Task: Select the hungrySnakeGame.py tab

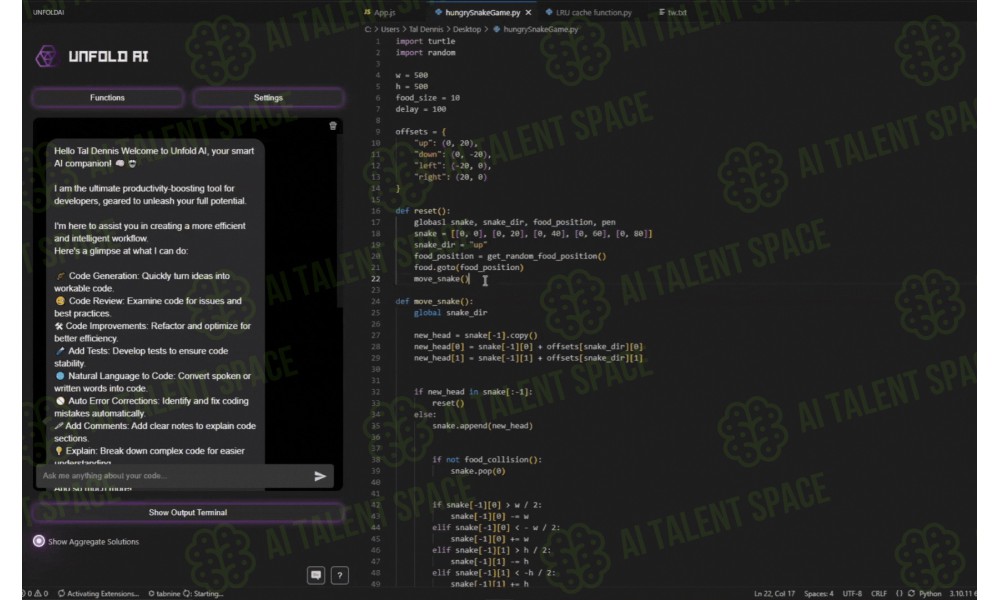Action: [482, 12]
